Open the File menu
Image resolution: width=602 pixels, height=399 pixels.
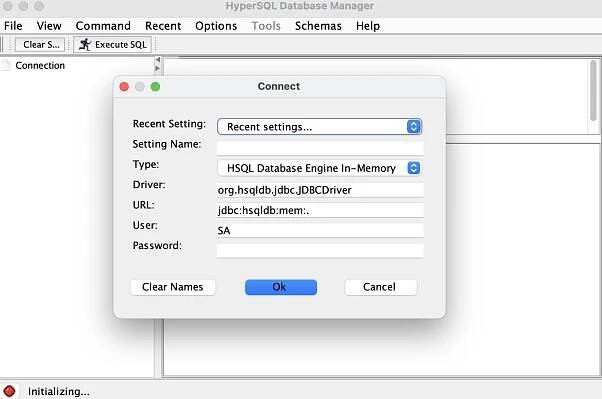(13, 26)
